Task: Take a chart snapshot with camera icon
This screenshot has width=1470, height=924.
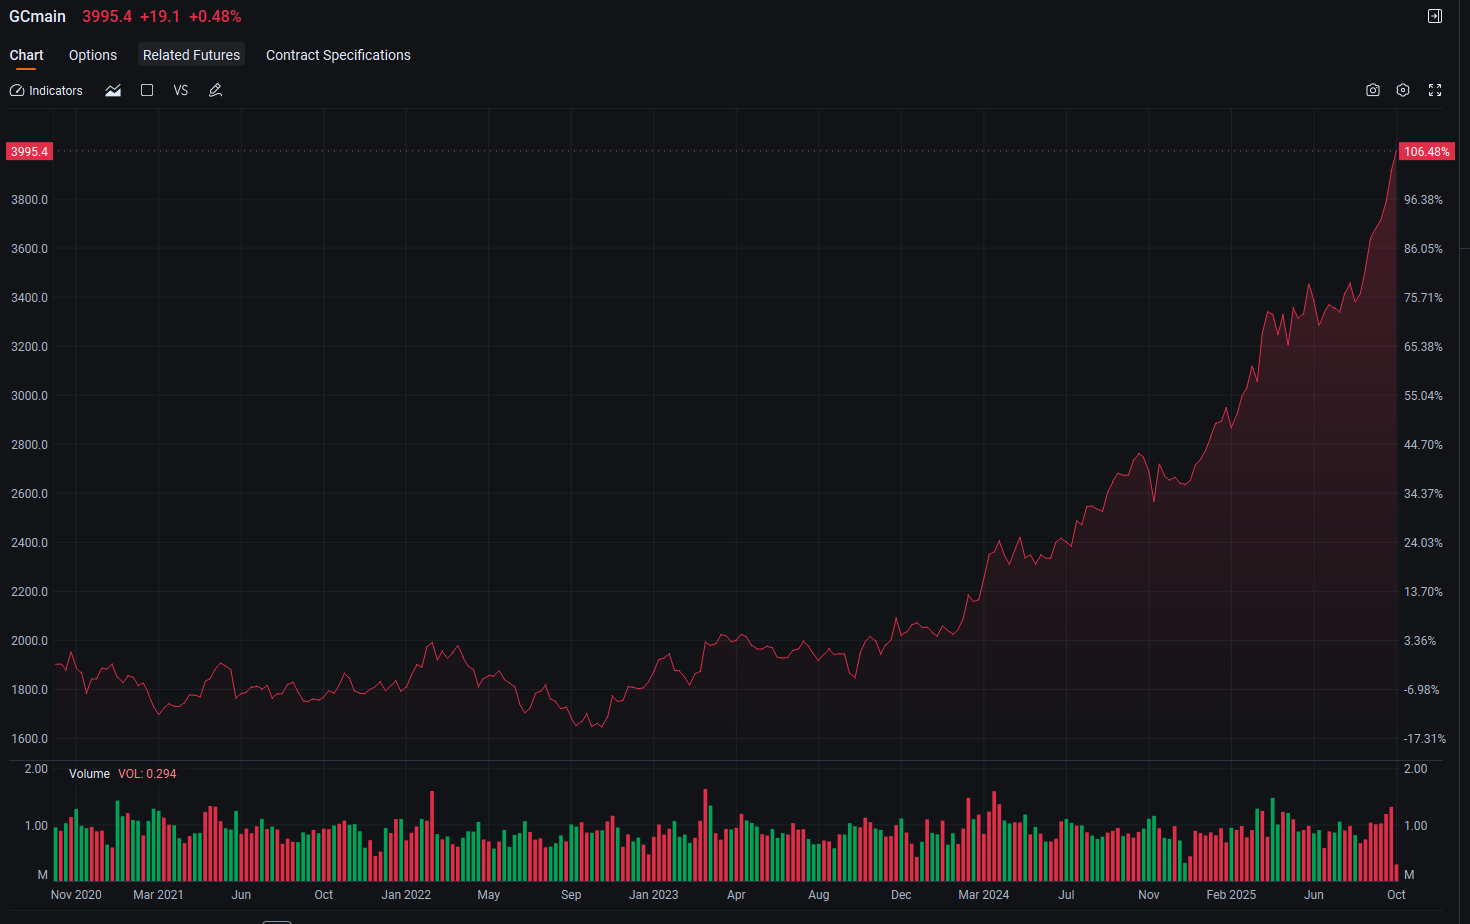Action: pyautogui.click(x=1373, y=90)
